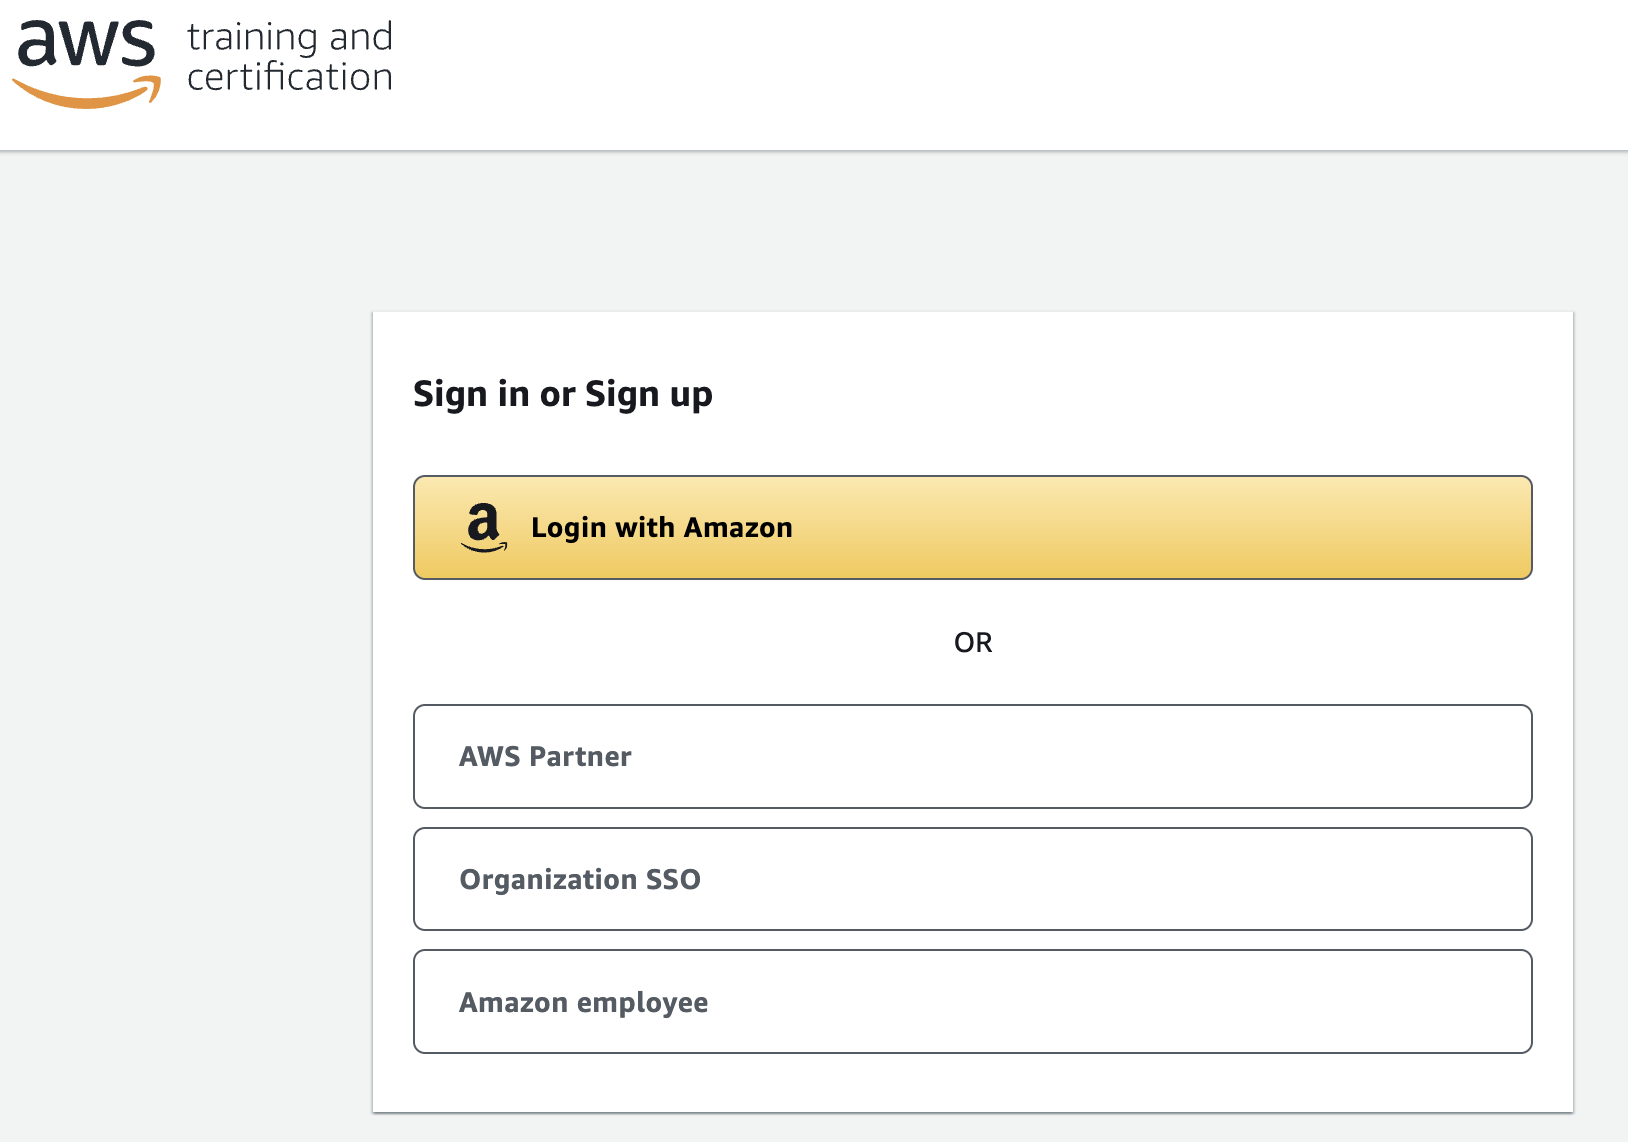Image resolution: width=1628 pixels, height=1142 pixels.
Task: Click the 'Organization SSO' label text
Action: tap(580, 879)
